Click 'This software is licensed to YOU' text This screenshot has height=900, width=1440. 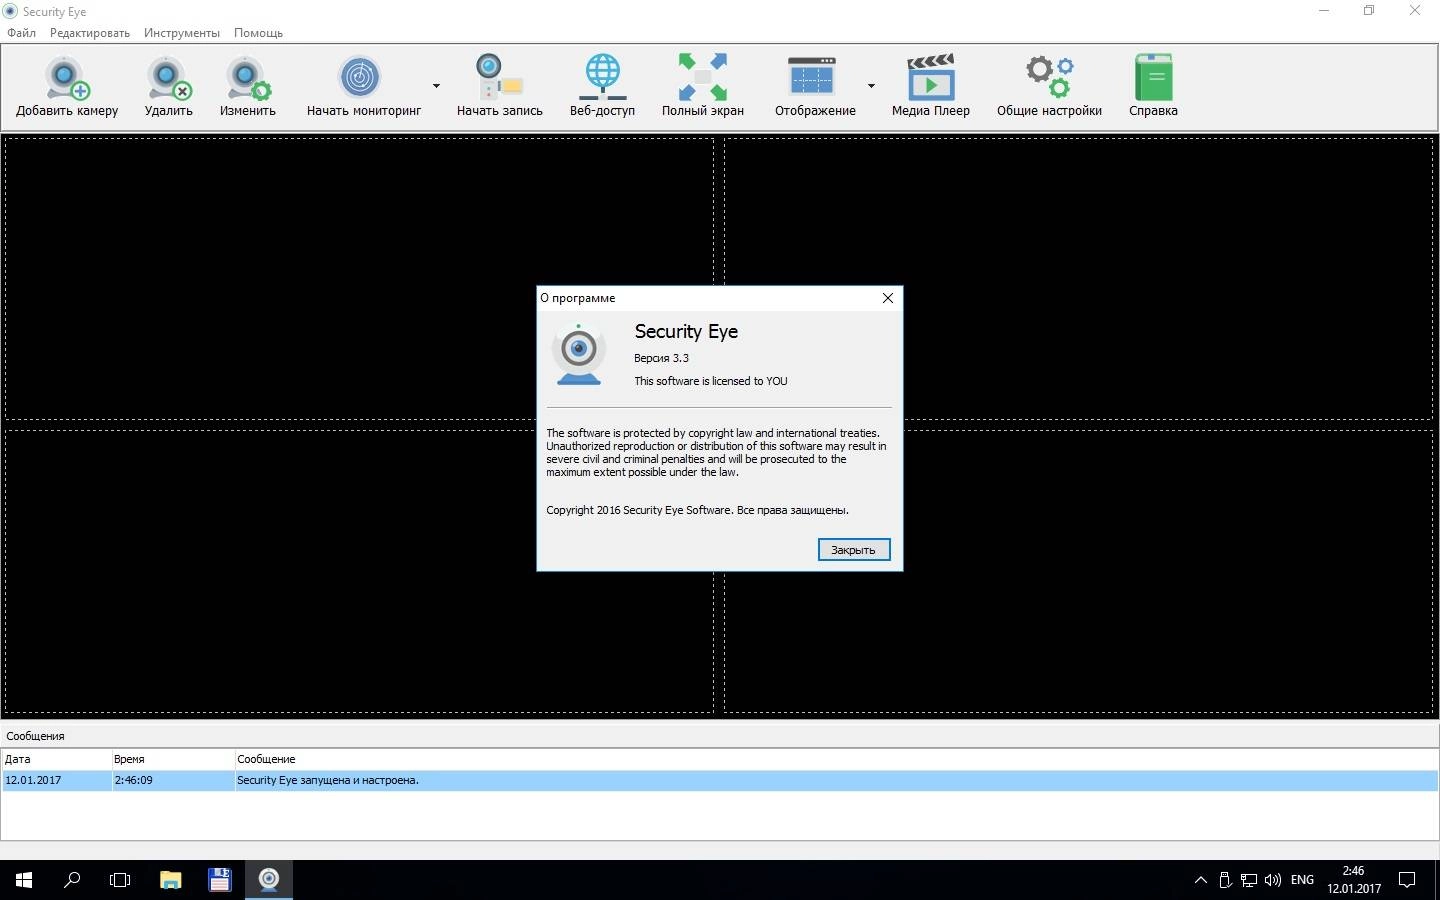(x=710, y=381)
